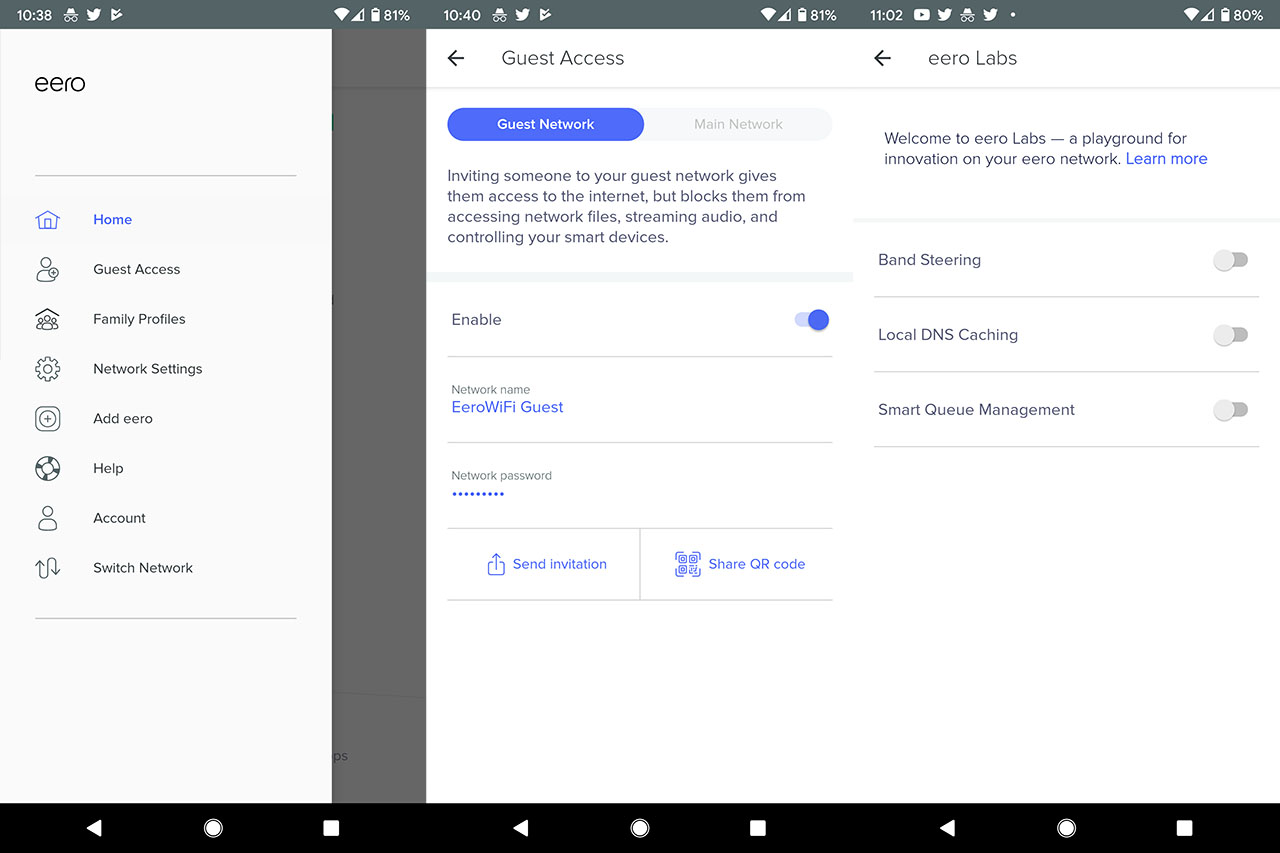Screen dimensions: 1280x853
Task: Turn off the guest network Enable switch
Action: 812,320
